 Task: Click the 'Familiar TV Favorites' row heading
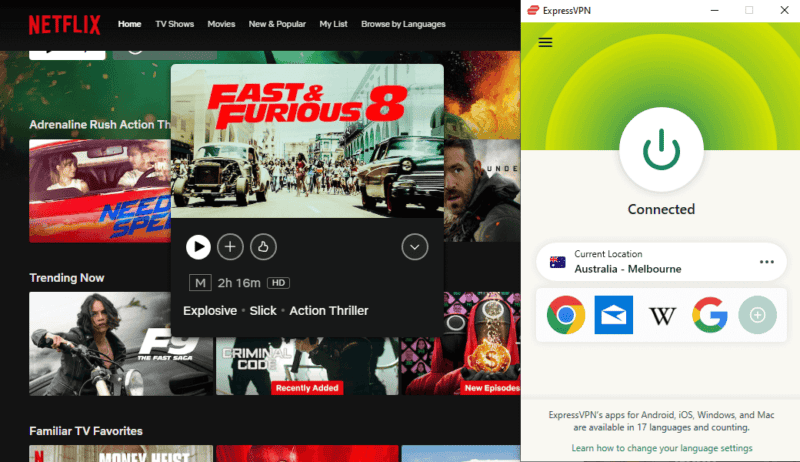[x=86, y=431]
